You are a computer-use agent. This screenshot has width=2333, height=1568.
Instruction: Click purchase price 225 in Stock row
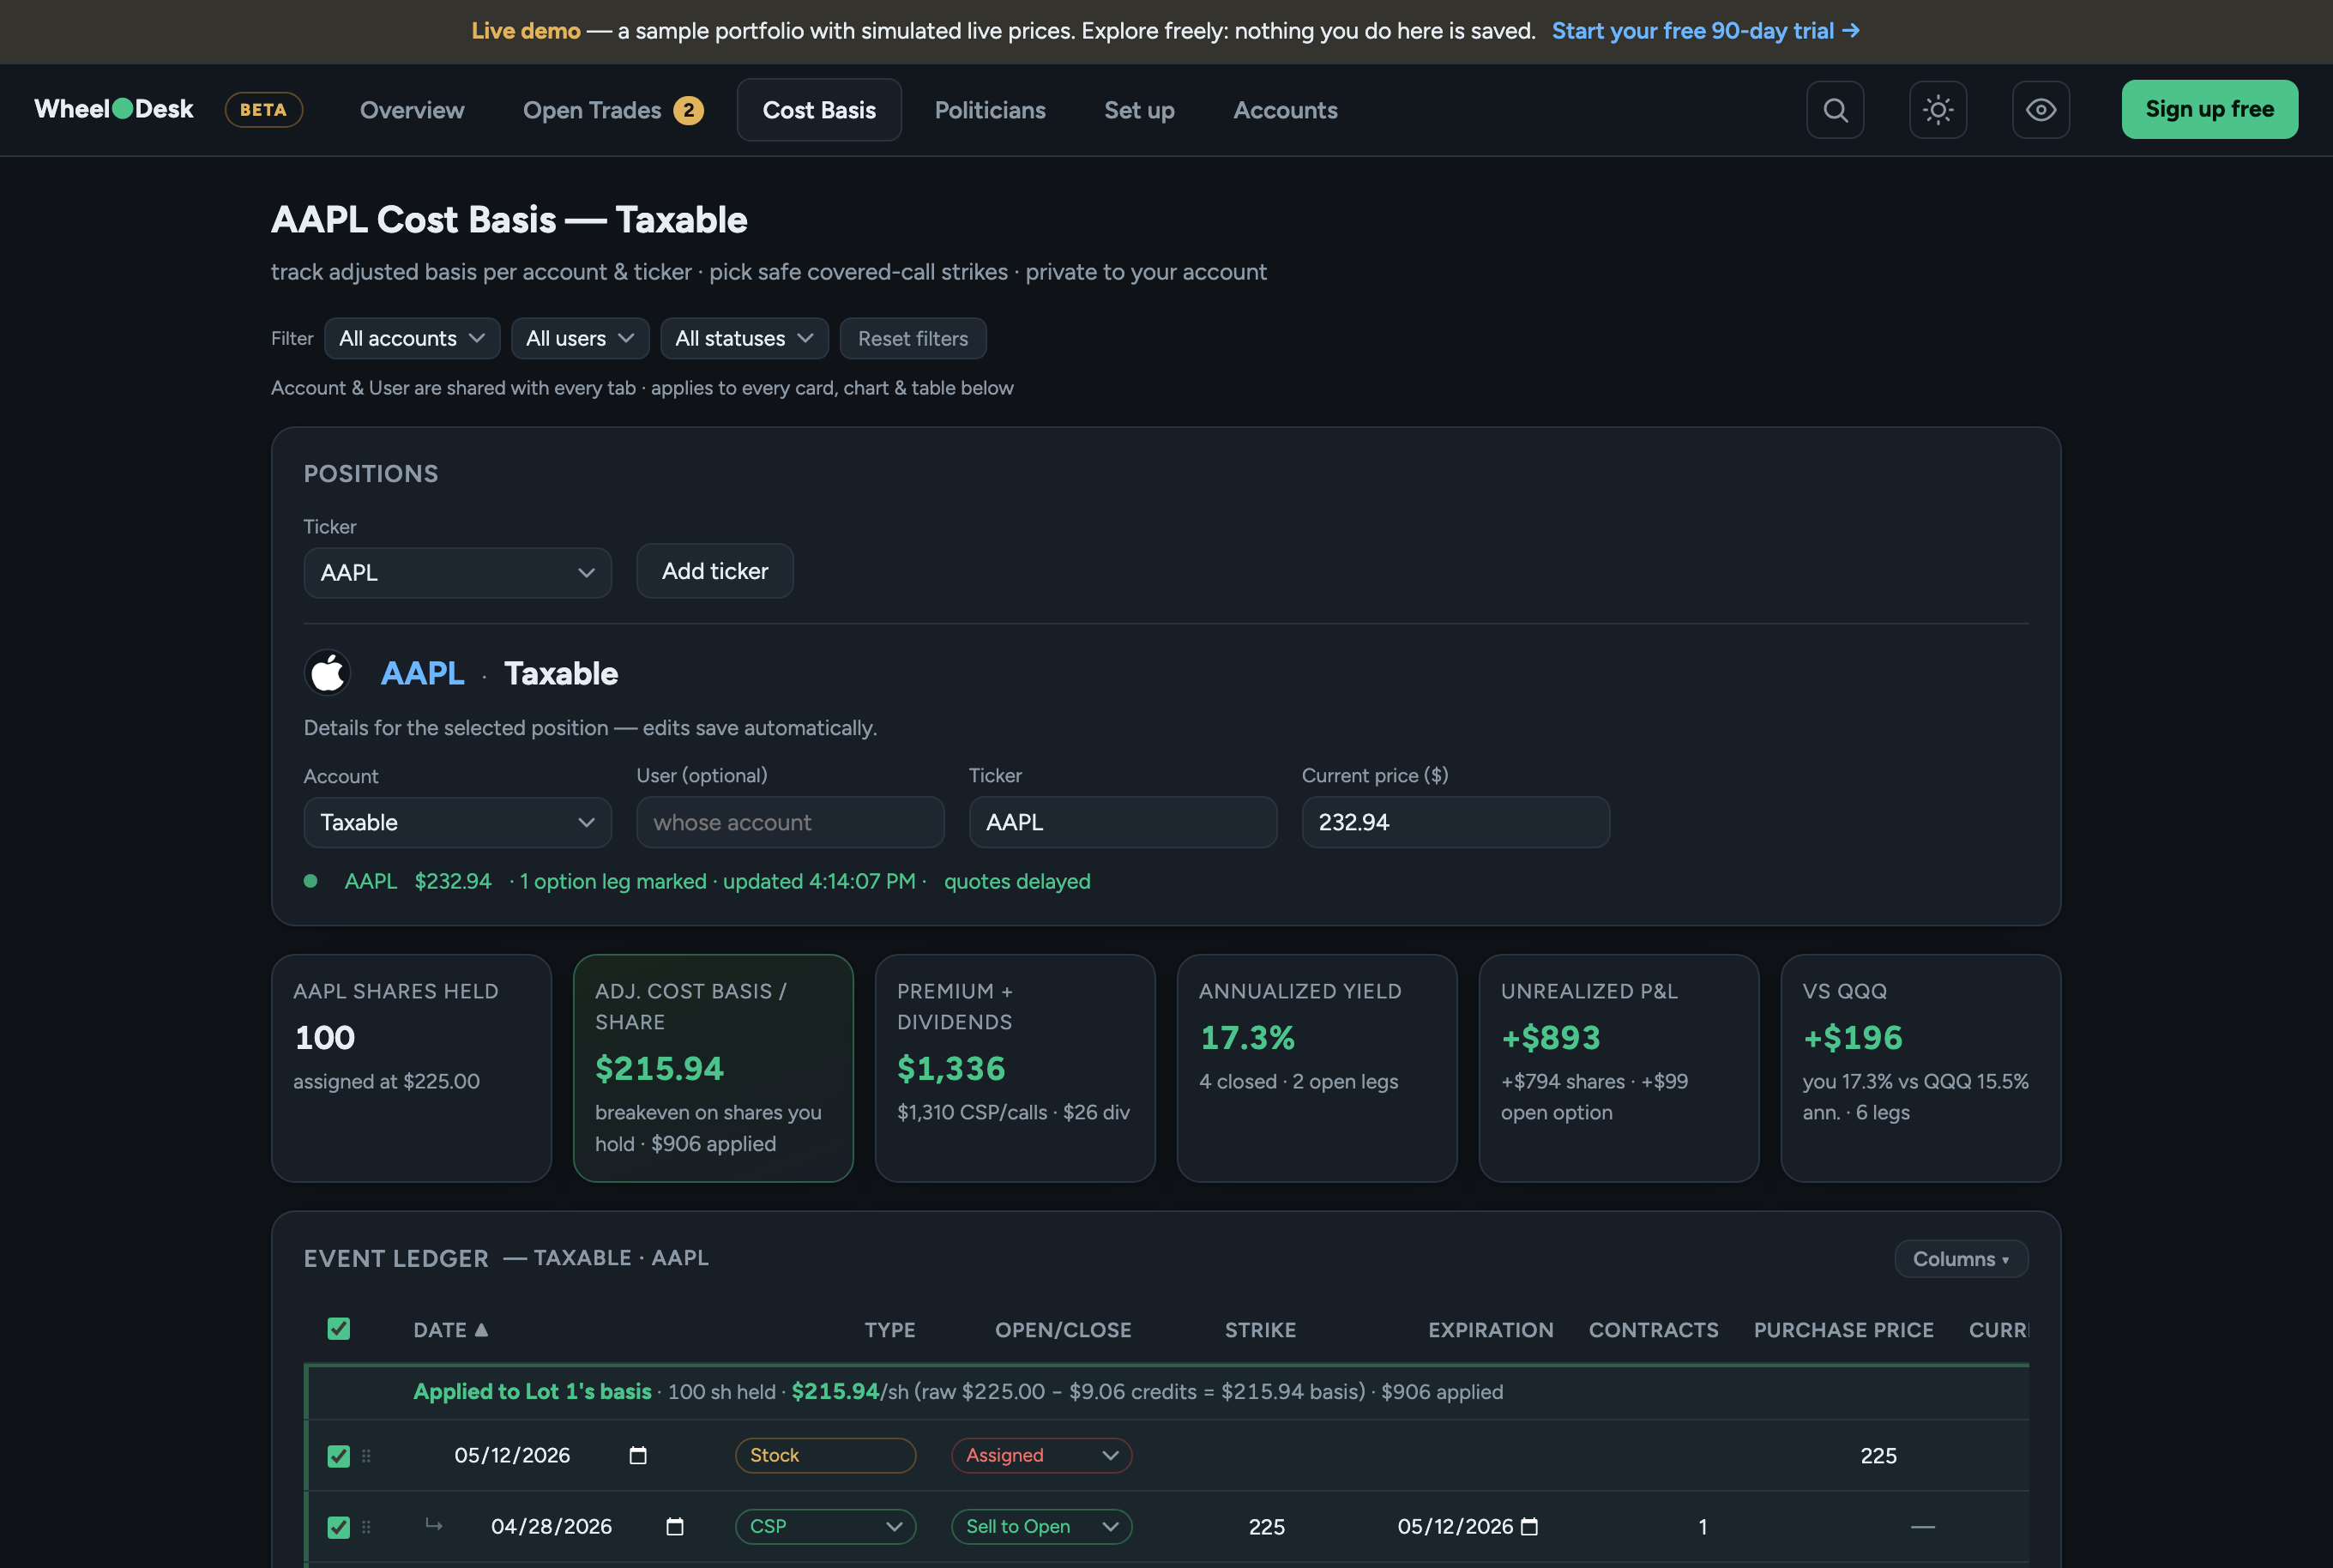1878,1456
